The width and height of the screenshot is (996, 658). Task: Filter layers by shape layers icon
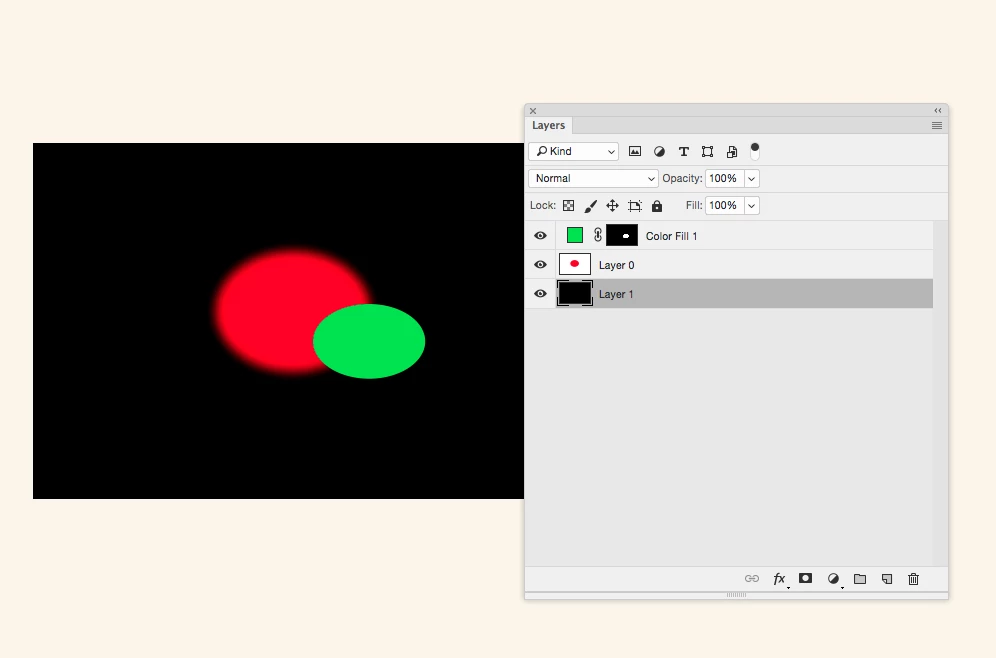(x=707, y=151)
